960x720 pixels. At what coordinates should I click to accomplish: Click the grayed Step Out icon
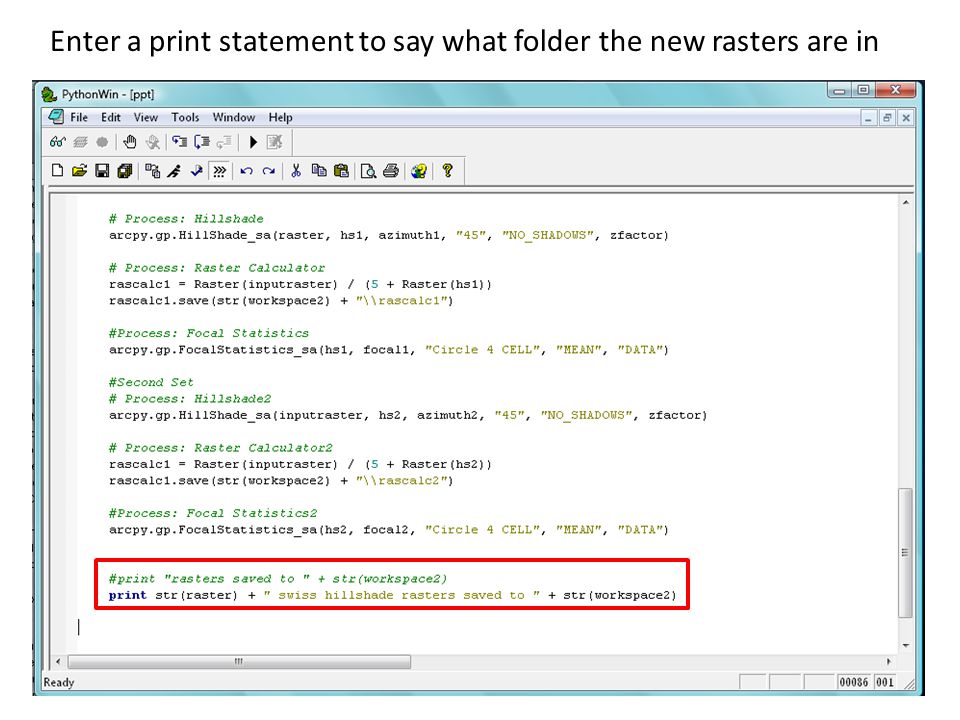(224, 142)
